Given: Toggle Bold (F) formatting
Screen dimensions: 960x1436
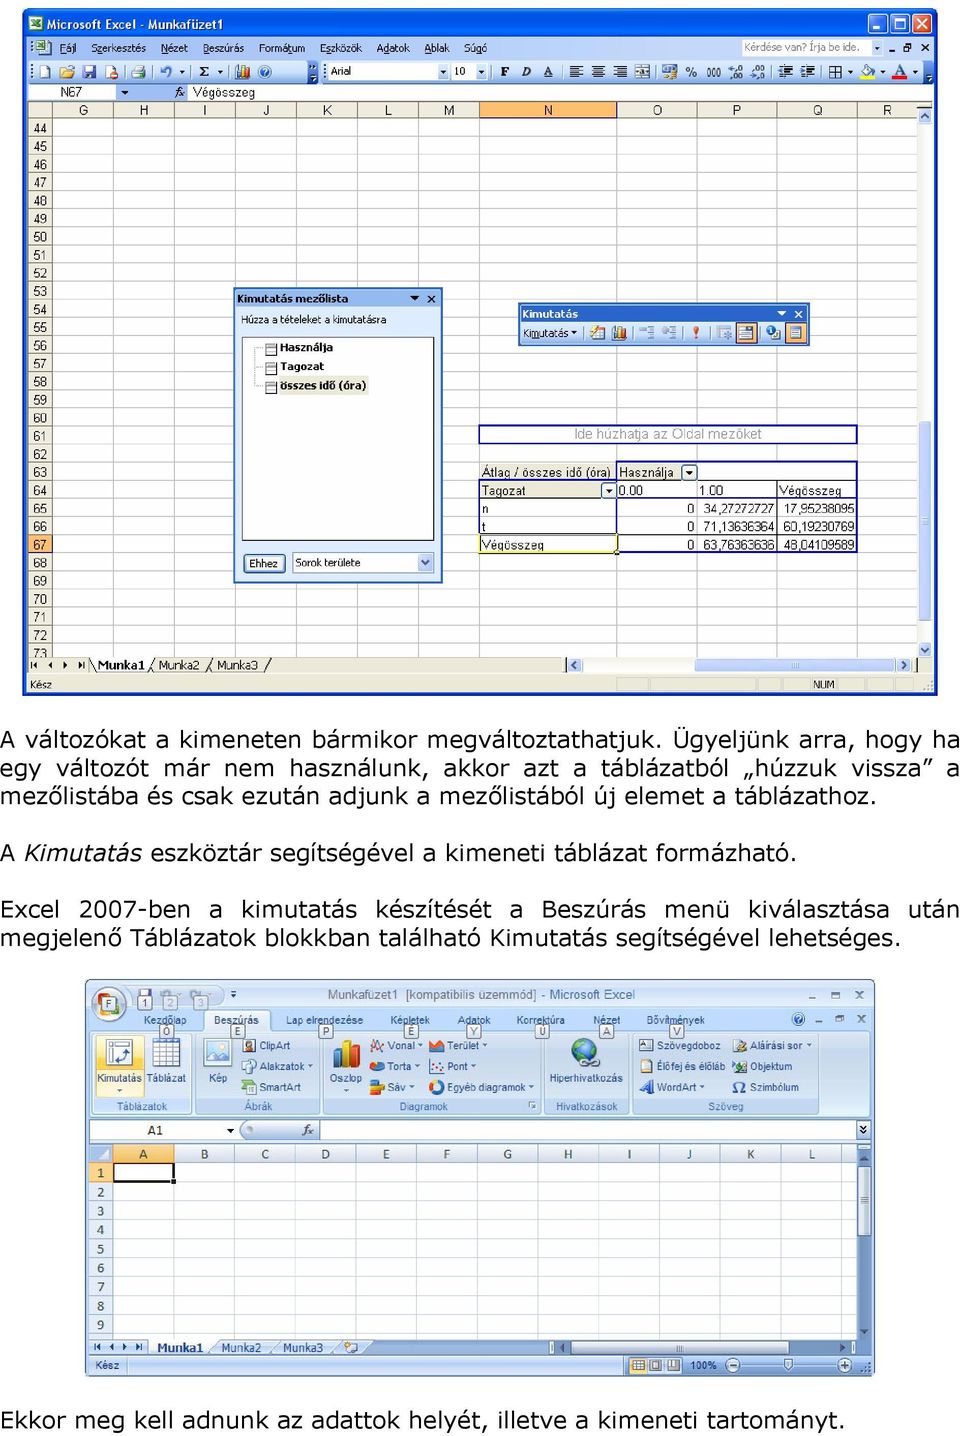Looking at the screenshot, I should coord(504,72).
